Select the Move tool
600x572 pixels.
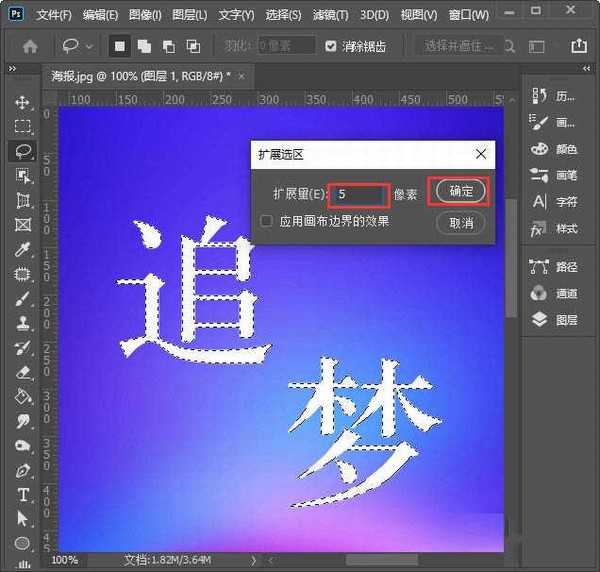click(x=23, y=103)
